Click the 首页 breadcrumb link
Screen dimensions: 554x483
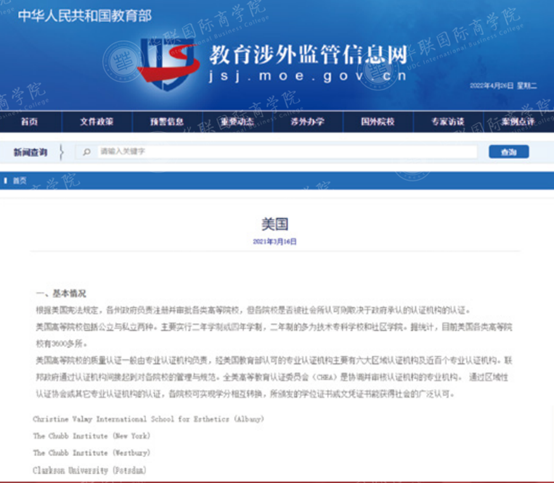point(20,181)
